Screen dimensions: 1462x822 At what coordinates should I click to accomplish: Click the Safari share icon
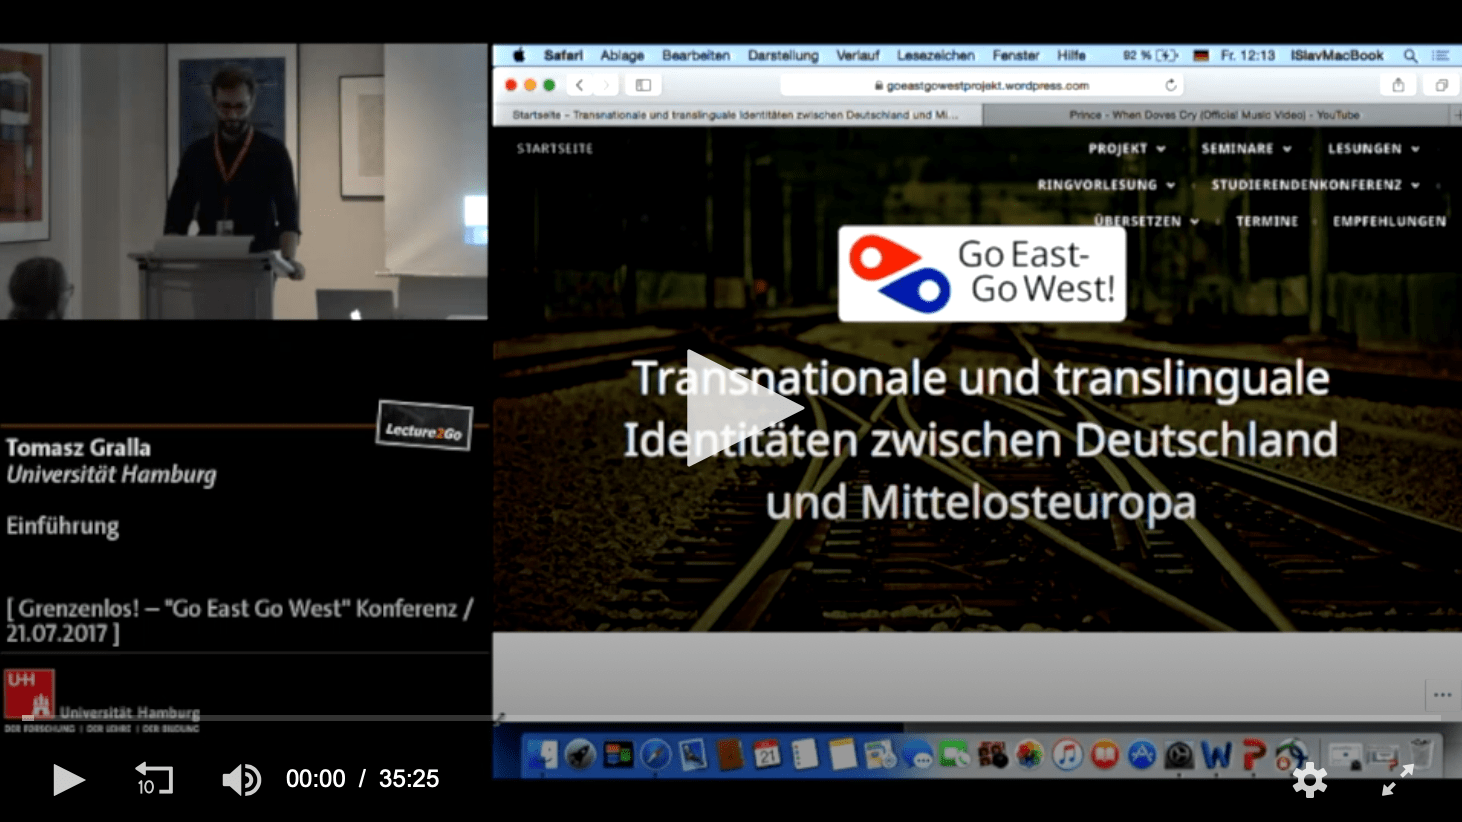pos(1398,85)
